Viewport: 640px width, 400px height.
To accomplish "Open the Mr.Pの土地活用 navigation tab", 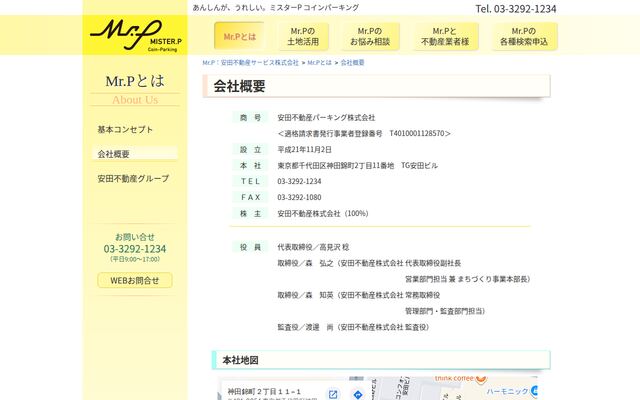I will 303,36.
